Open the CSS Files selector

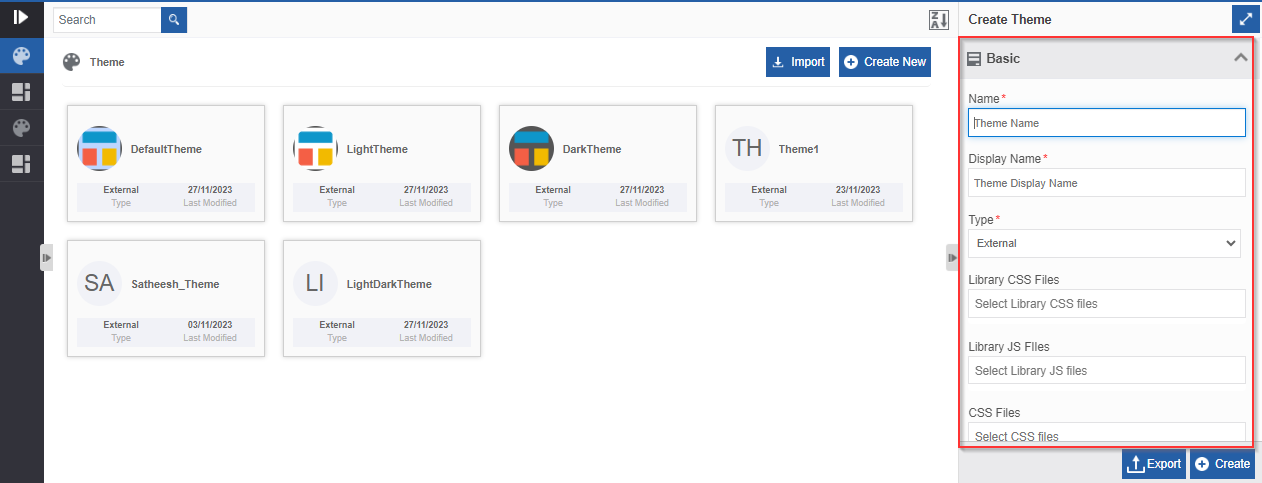pyautogui.click(x=1107, y=434)
